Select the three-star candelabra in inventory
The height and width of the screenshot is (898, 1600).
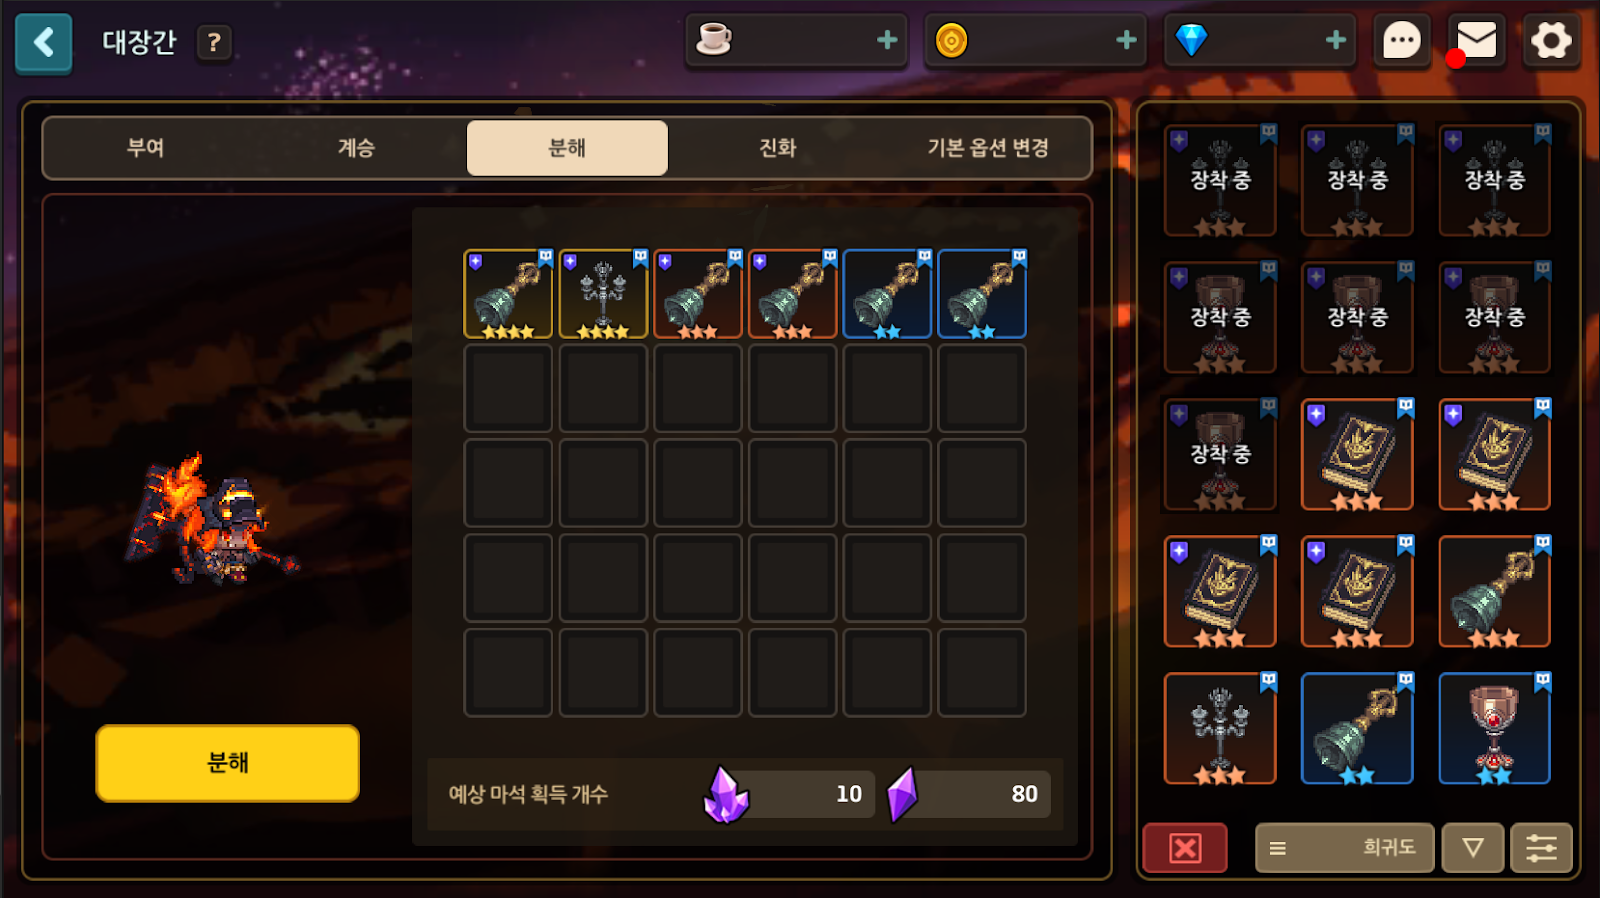pyautogui.click(x=1220, y=729)
